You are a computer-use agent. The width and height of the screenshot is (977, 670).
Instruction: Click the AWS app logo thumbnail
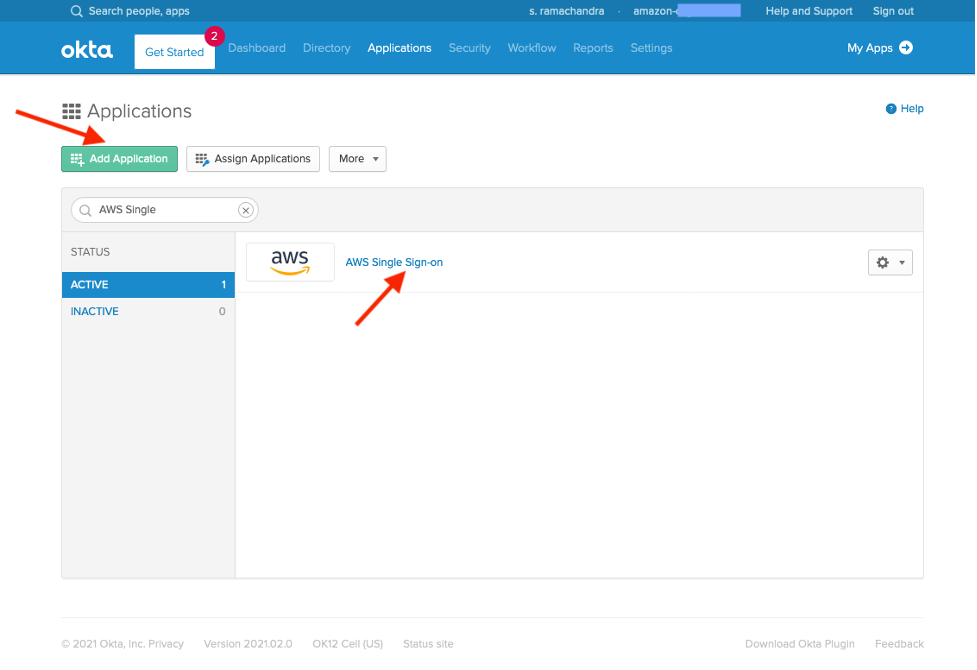[290, 260]
